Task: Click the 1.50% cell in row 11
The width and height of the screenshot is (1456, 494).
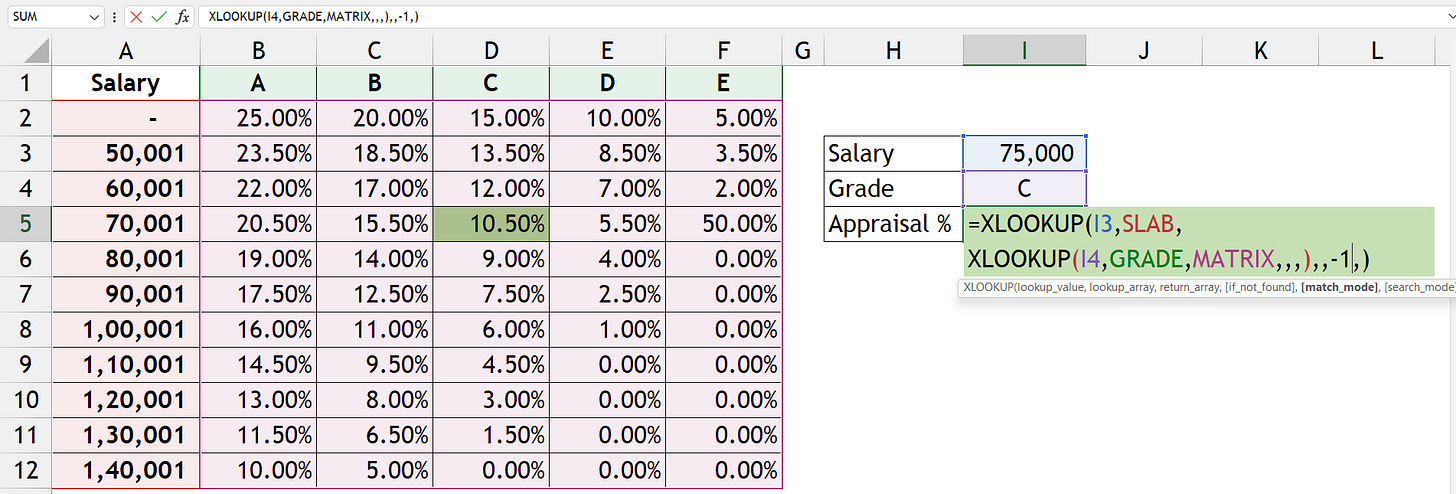Action: pyautogui.click(x=490, y=434)
